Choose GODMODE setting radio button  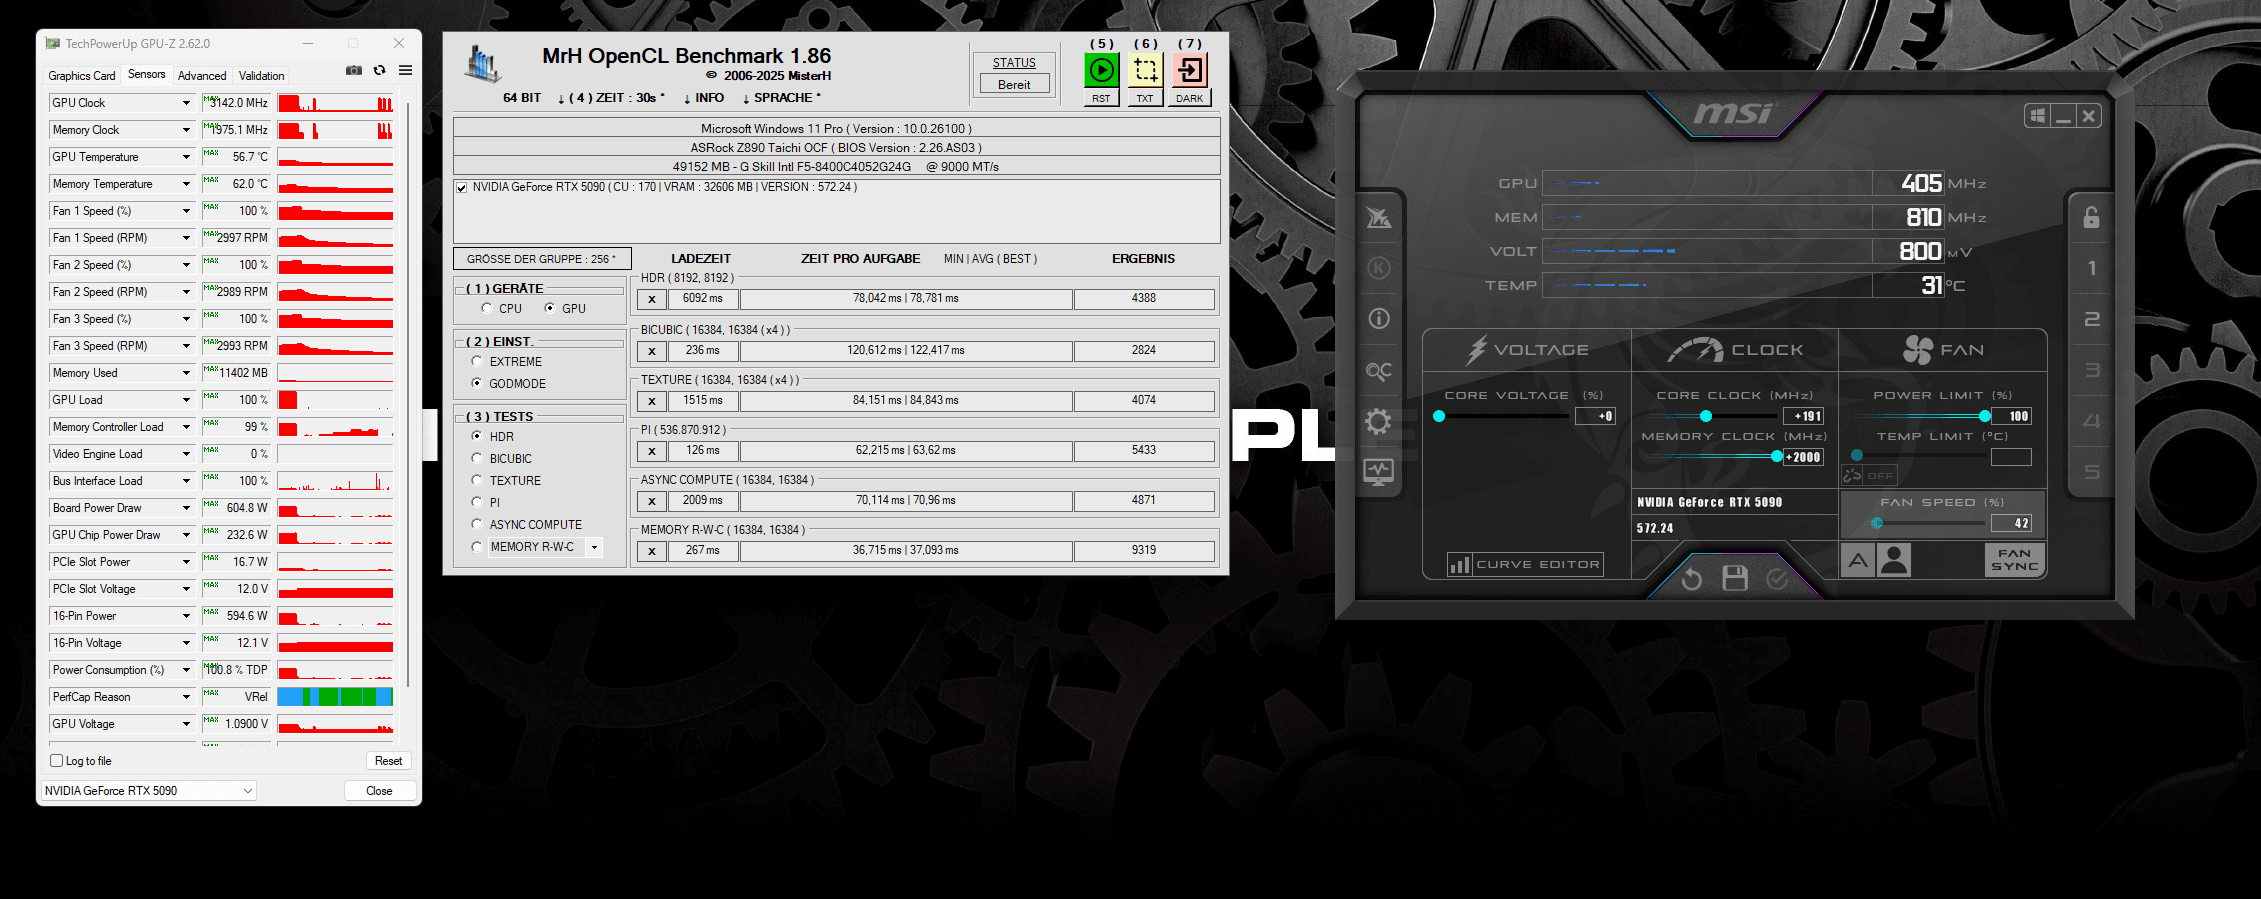(477, 383)
